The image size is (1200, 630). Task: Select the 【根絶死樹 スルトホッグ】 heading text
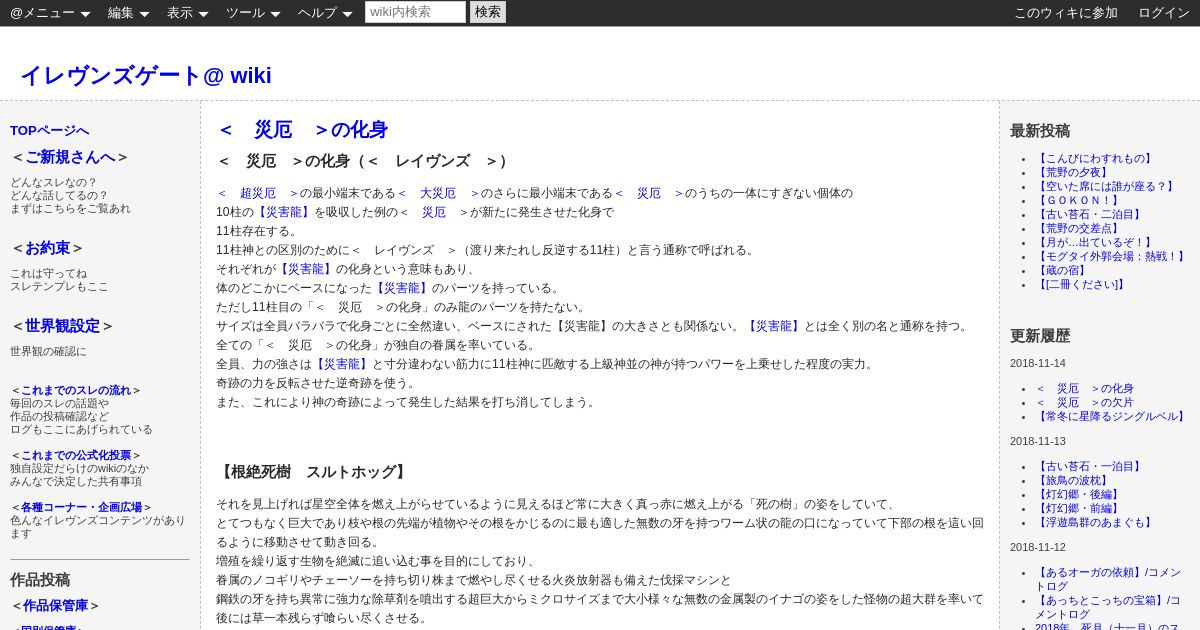point(313,472)
